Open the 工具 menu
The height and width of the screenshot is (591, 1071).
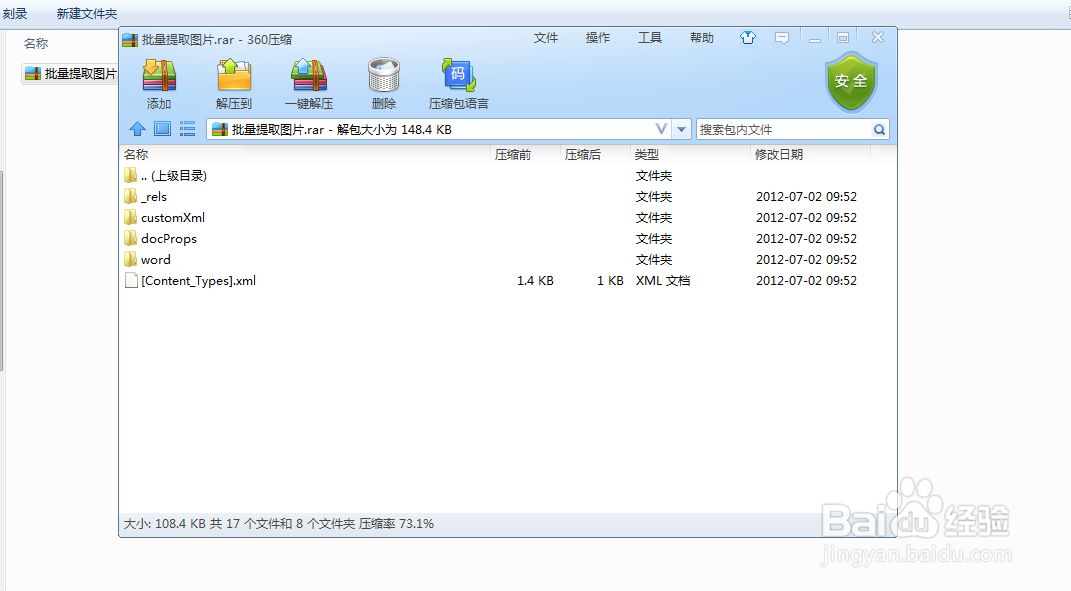click(650, 38)
